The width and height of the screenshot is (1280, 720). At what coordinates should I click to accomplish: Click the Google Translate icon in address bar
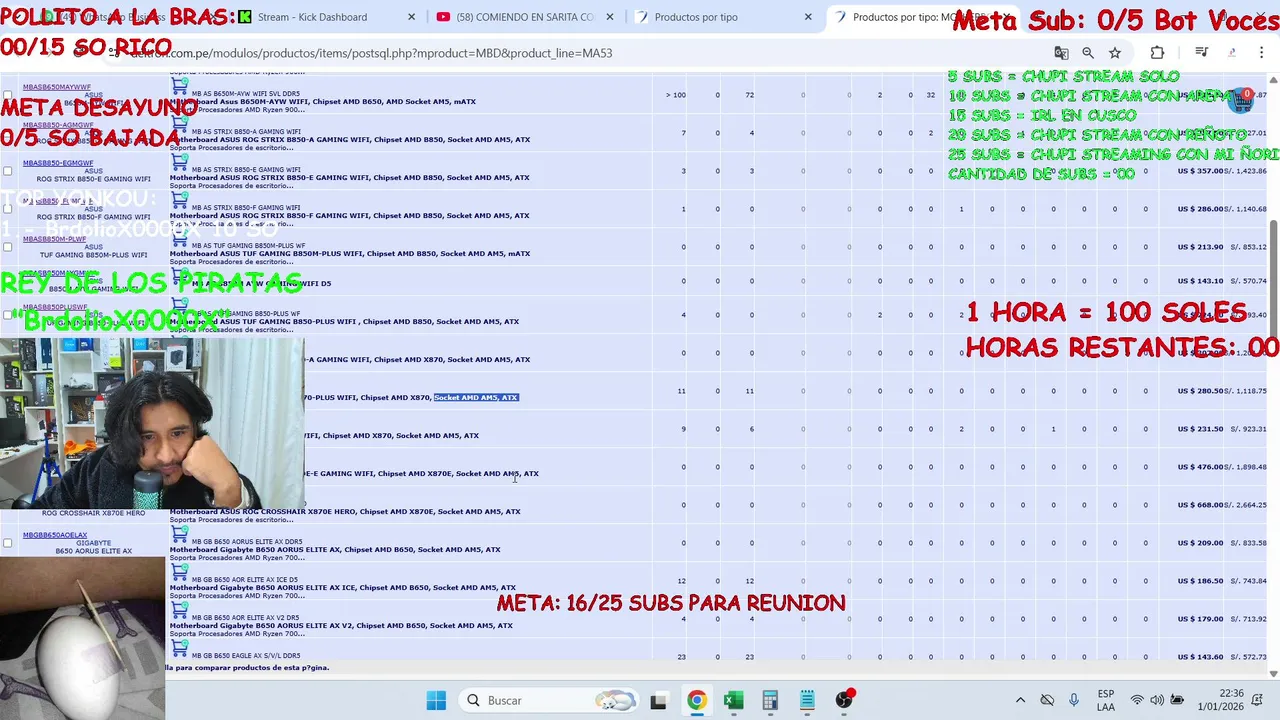[x=1061, y=53]
